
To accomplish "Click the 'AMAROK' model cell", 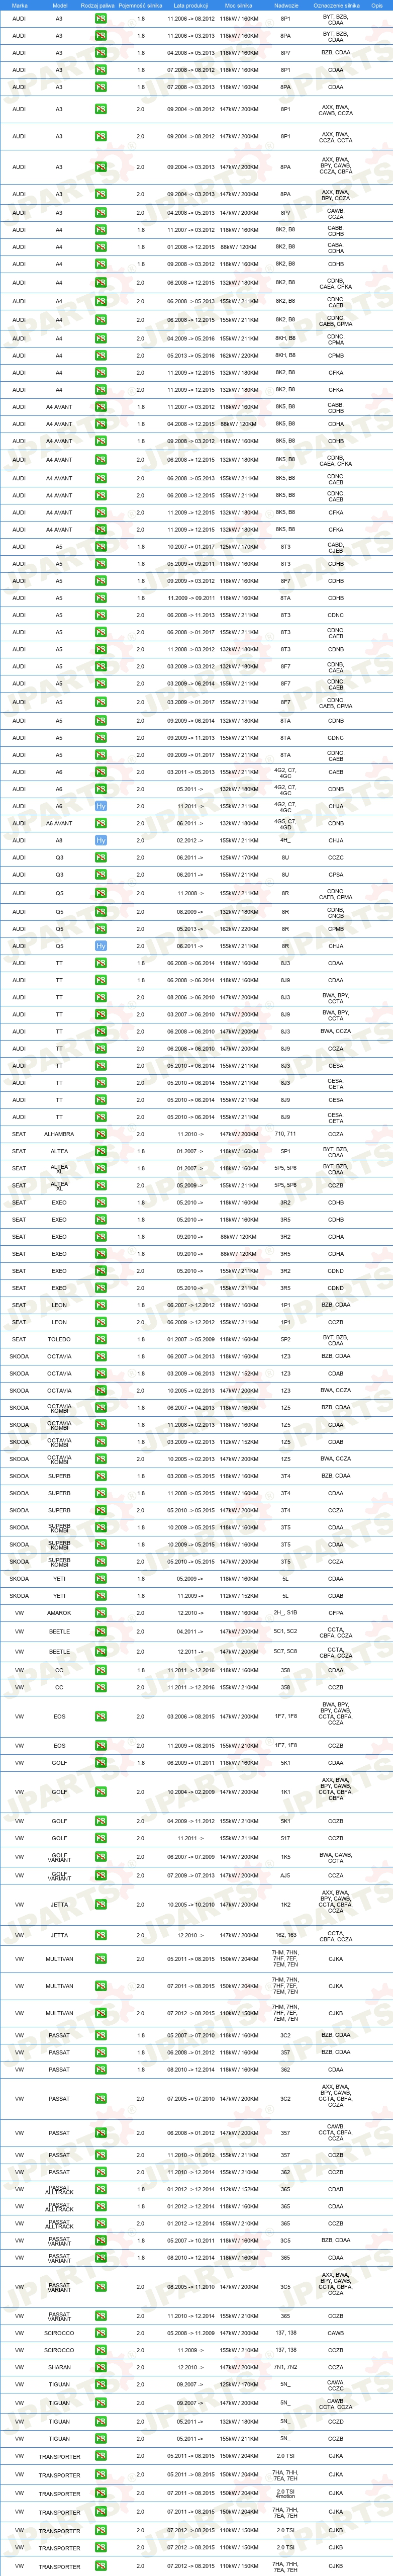I will 59,1613.
